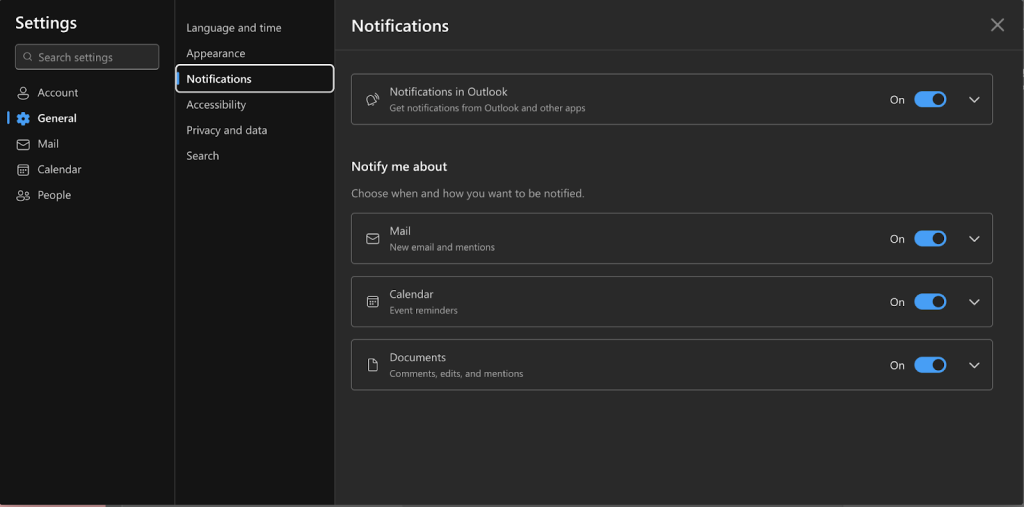This screenshot has height=507, width=1024.
Task: Click 'Notifications in Outlook' title text
Action: click(x=449, y=92)
